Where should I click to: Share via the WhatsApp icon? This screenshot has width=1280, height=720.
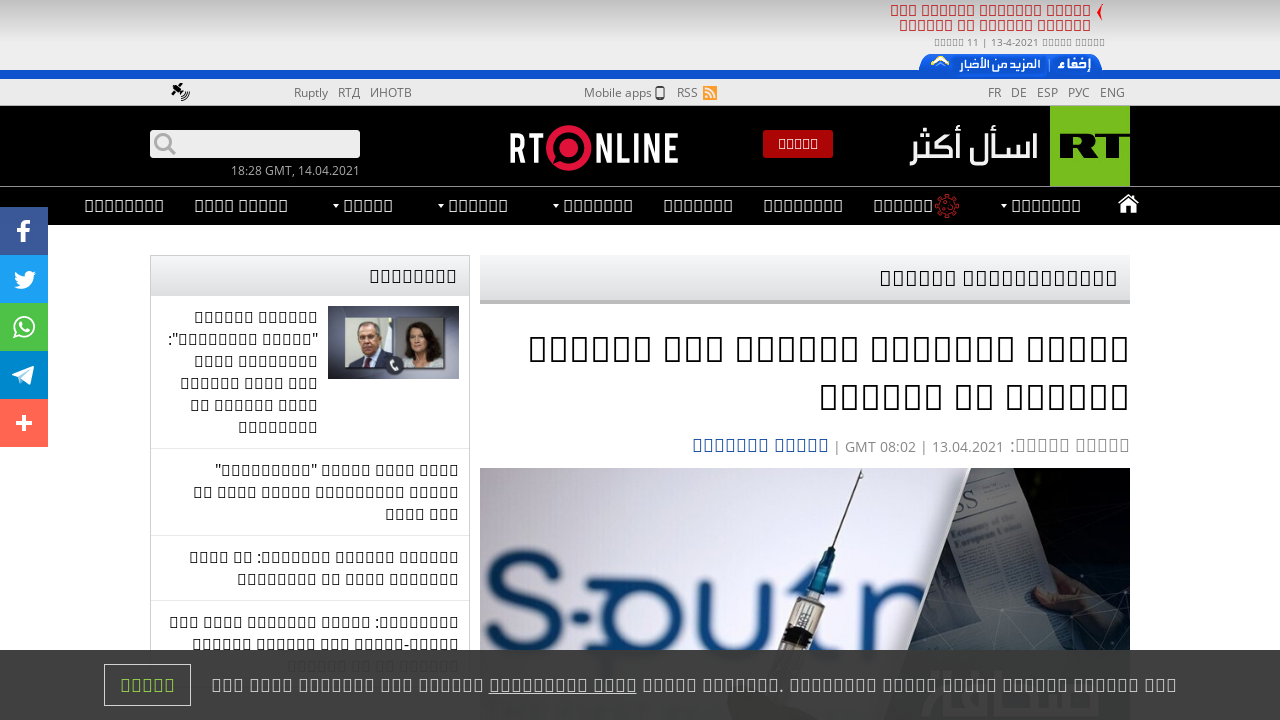tap(24, 327)
